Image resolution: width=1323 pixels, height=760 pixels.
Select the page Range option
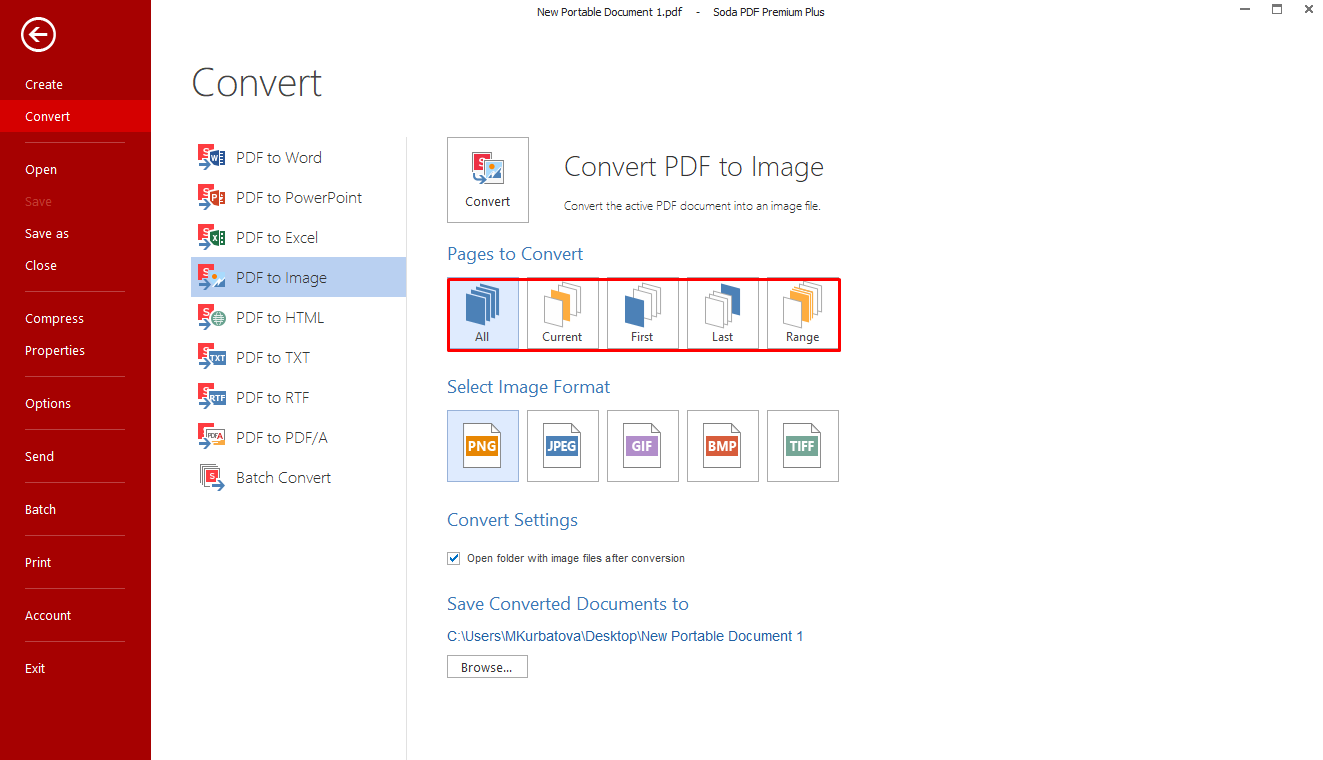tap(802, 314)
